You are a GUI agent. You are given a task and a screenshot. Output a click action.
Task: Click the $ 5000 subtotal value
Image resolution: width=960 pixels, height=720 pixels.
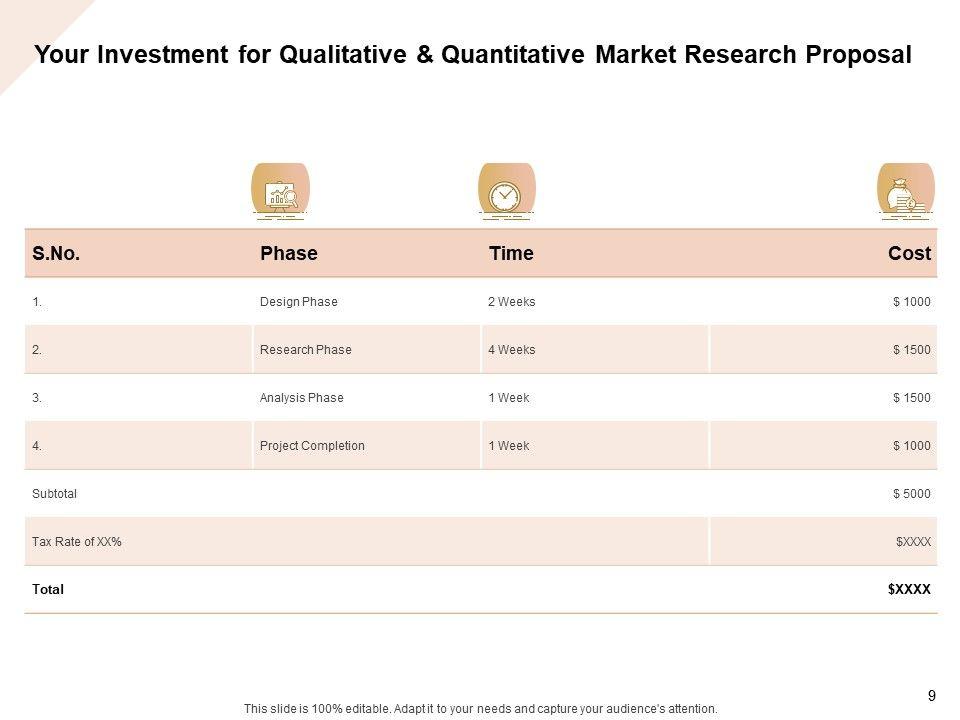coord(912,494)
